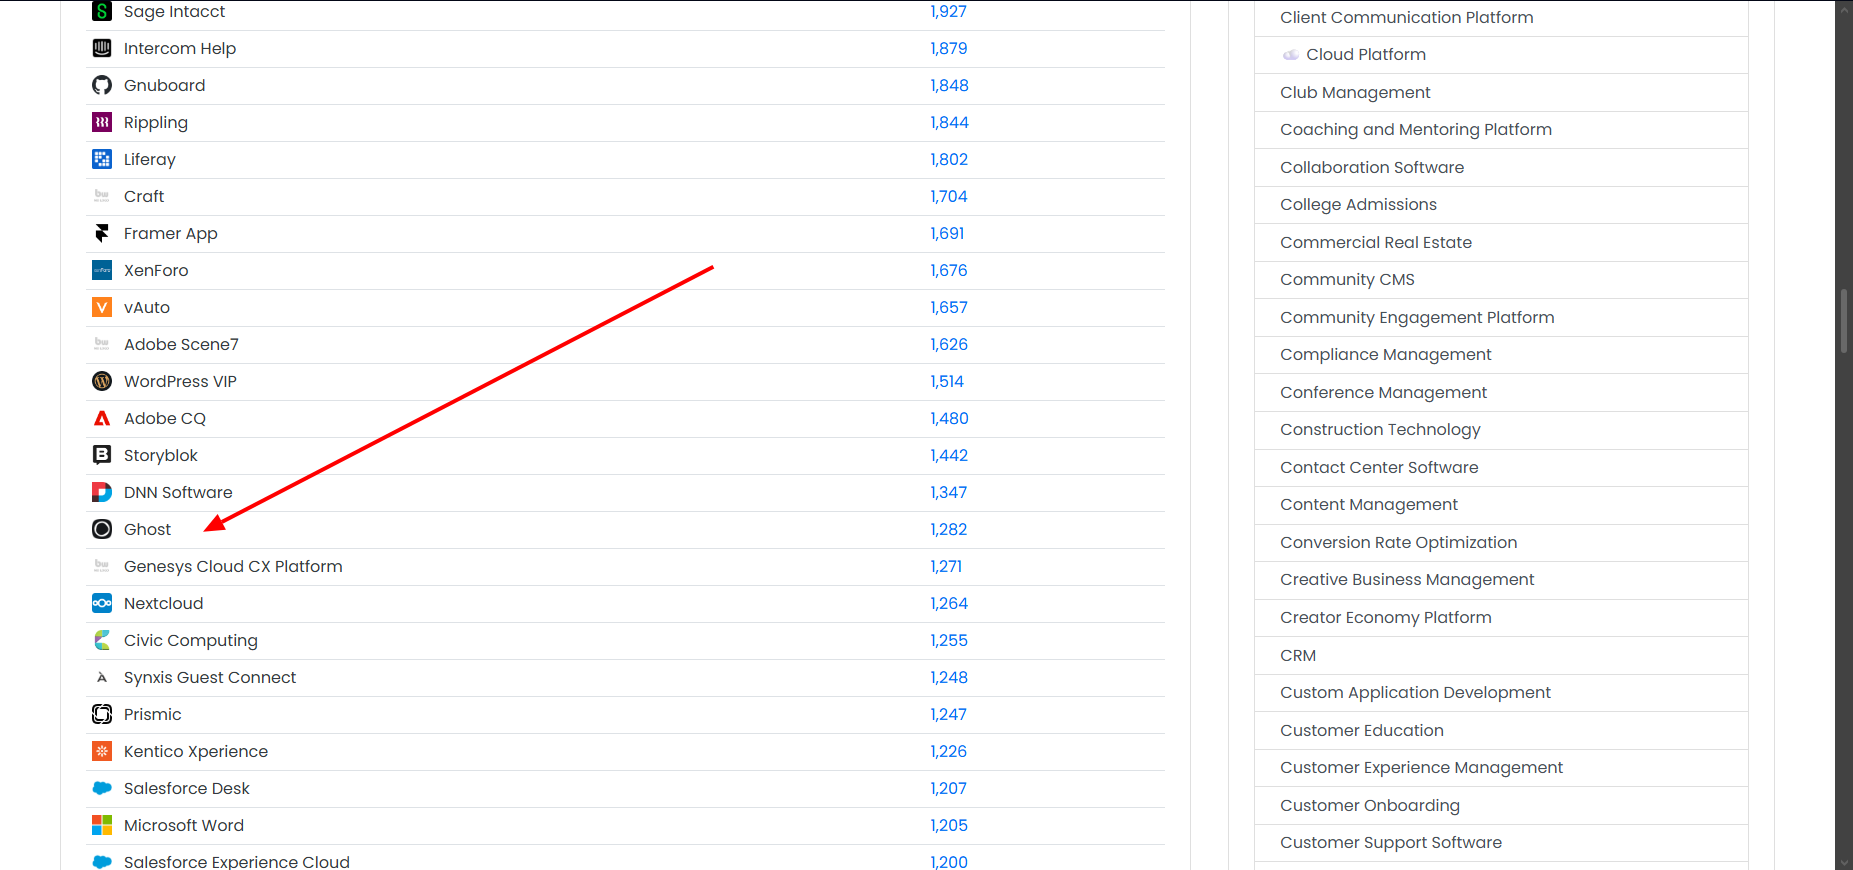Open the Craft technology link
Image resolution: width=1853 pixels, height=870 pixels.
[144, 196]
